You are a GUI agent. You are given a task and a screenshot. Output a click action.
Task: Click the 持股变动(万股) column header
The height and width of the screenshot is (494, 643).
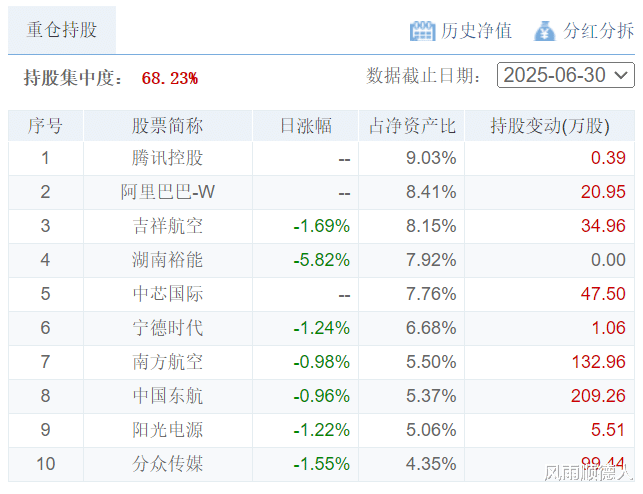click(550, 125)
